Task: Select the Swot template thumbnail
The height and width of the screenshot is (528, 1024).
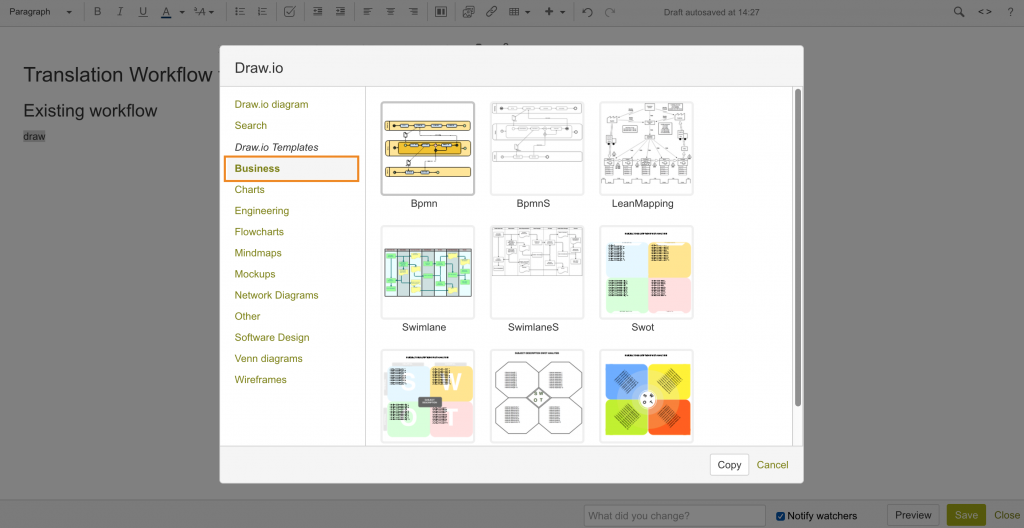Action: (x=646, y=272)
